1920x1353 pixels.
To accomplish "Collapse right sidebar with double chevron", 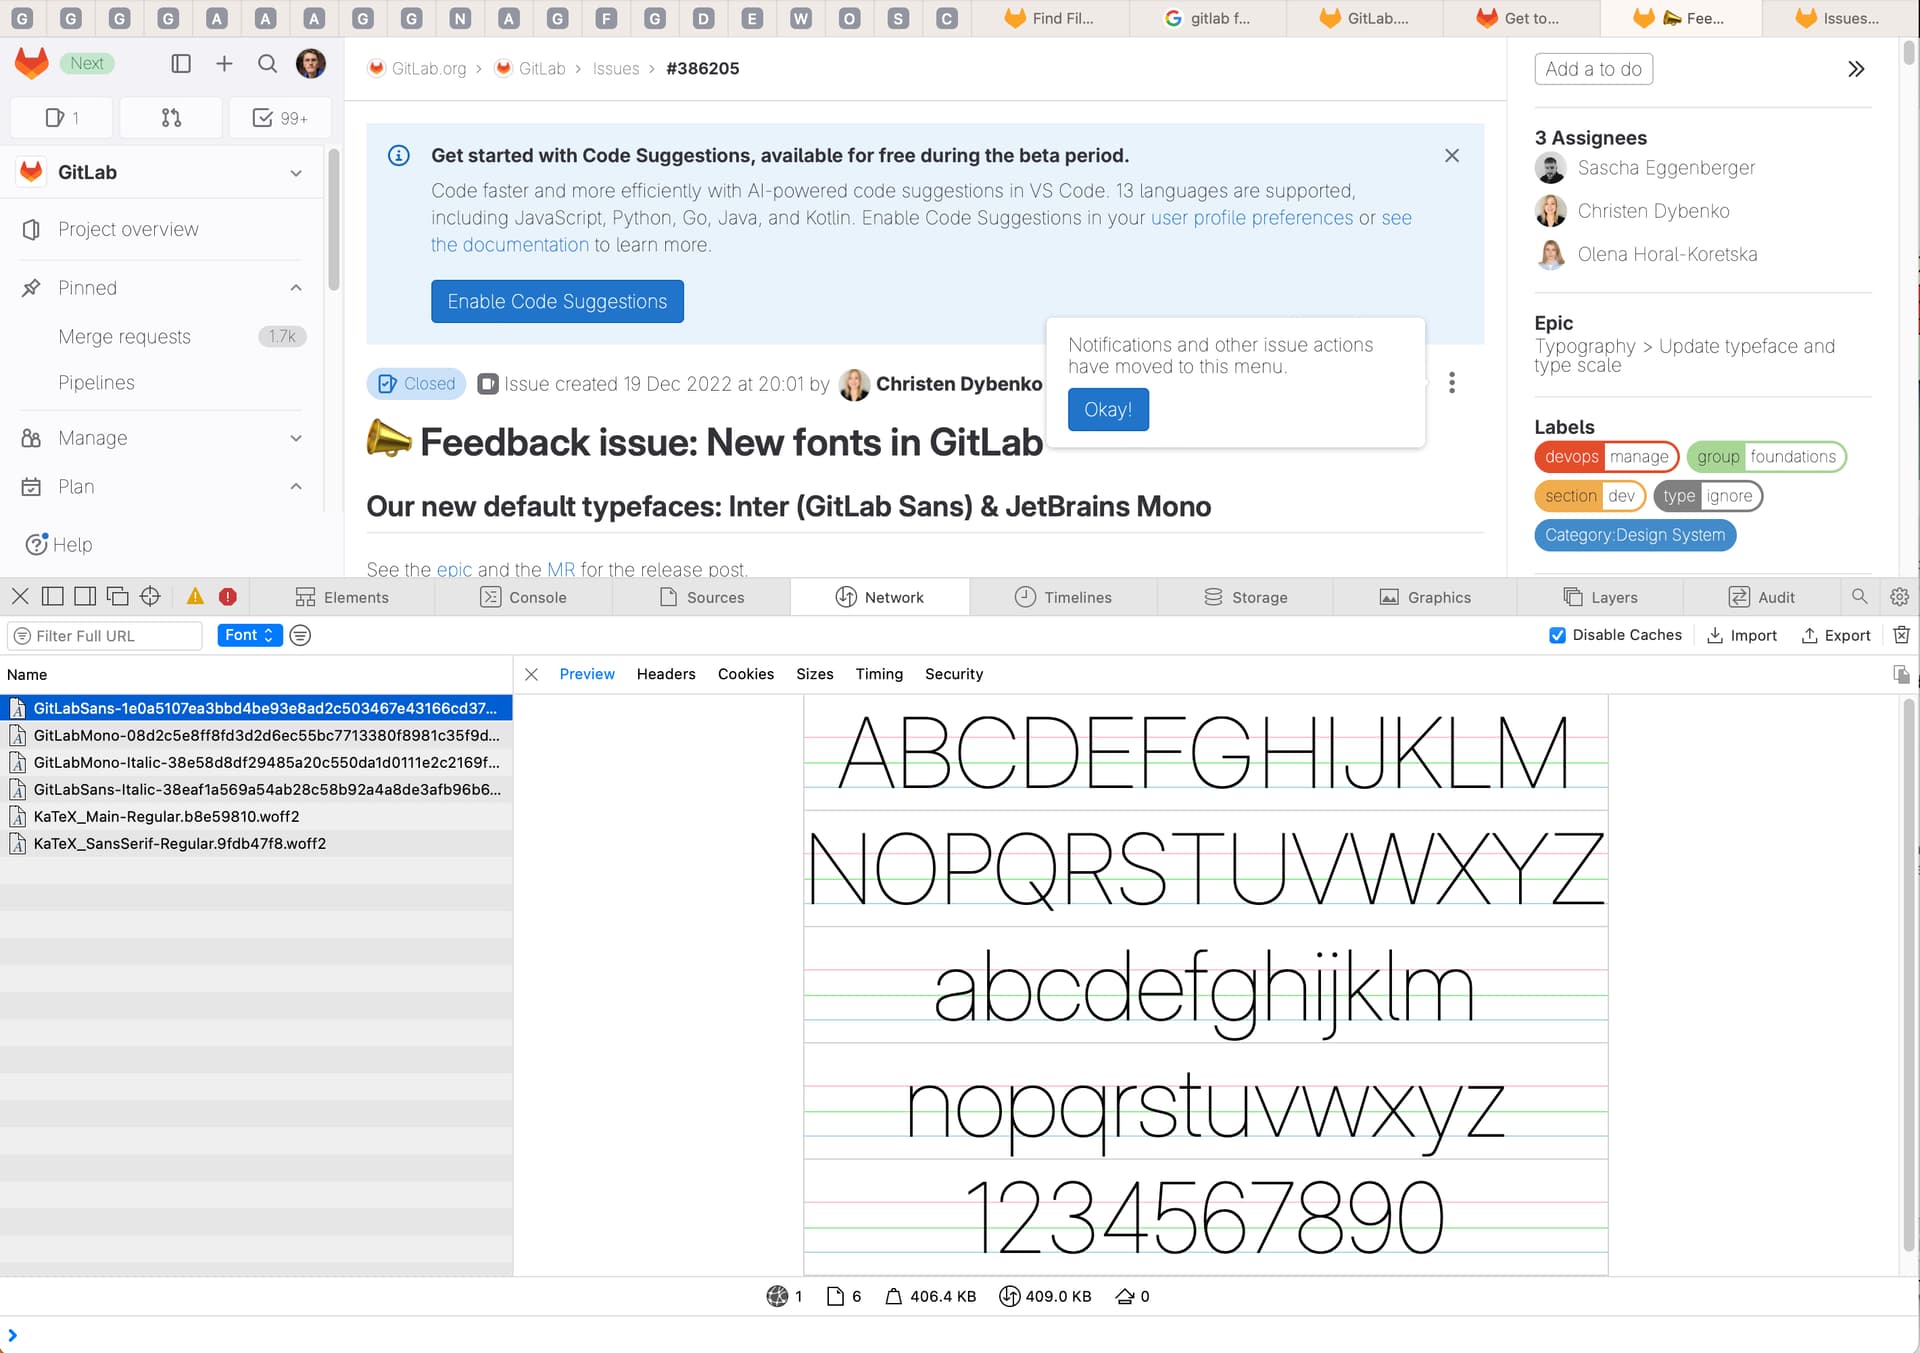I will (1856, 69).
